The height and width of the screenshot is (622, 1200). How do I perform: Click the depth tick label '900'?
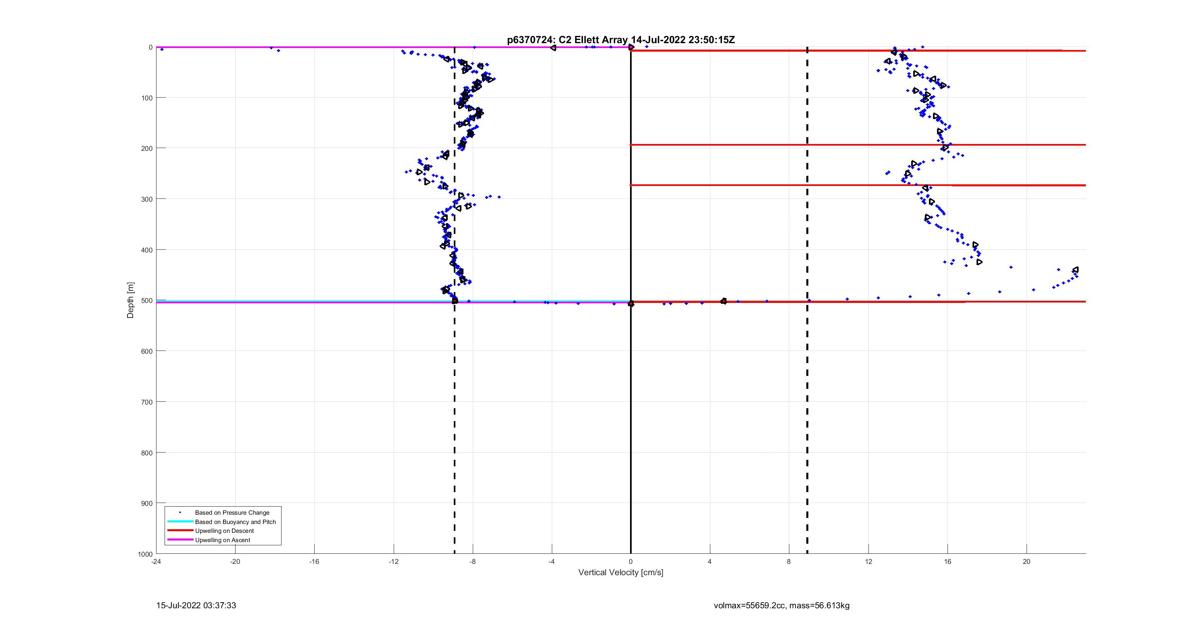[145, 503]
